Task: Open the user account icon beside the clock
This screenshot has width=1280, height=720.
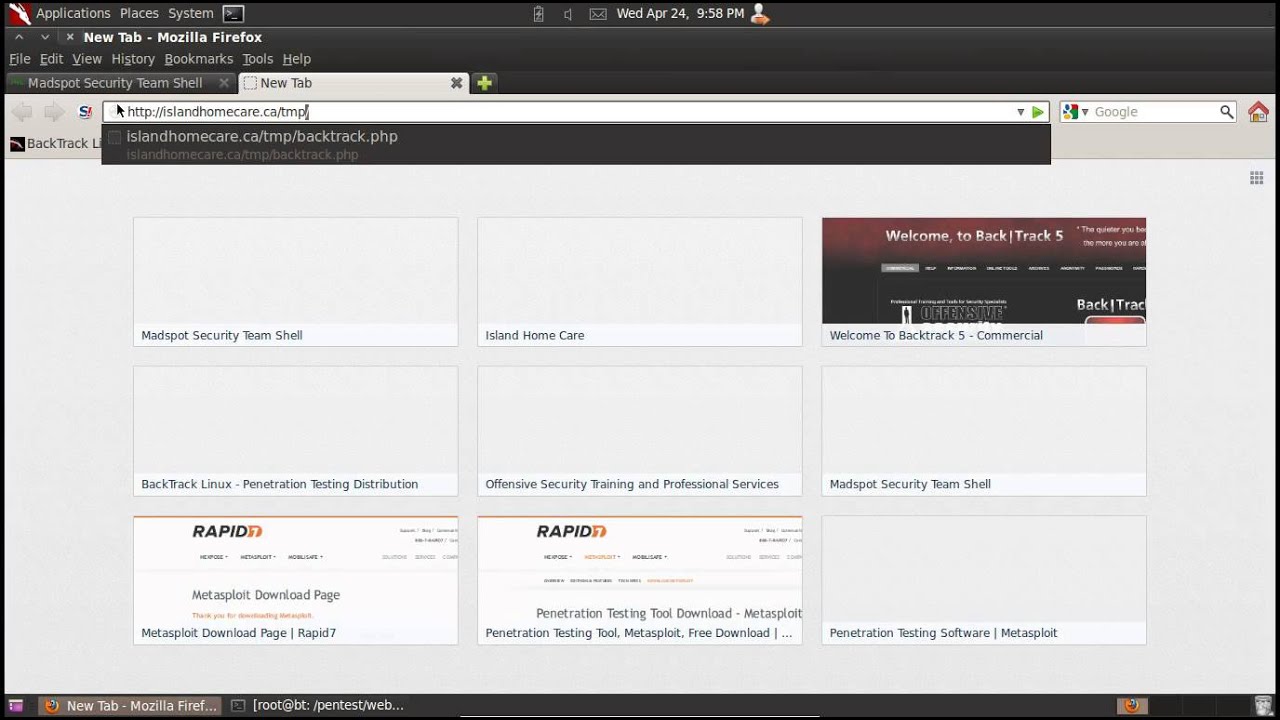Action: (760, 13)
